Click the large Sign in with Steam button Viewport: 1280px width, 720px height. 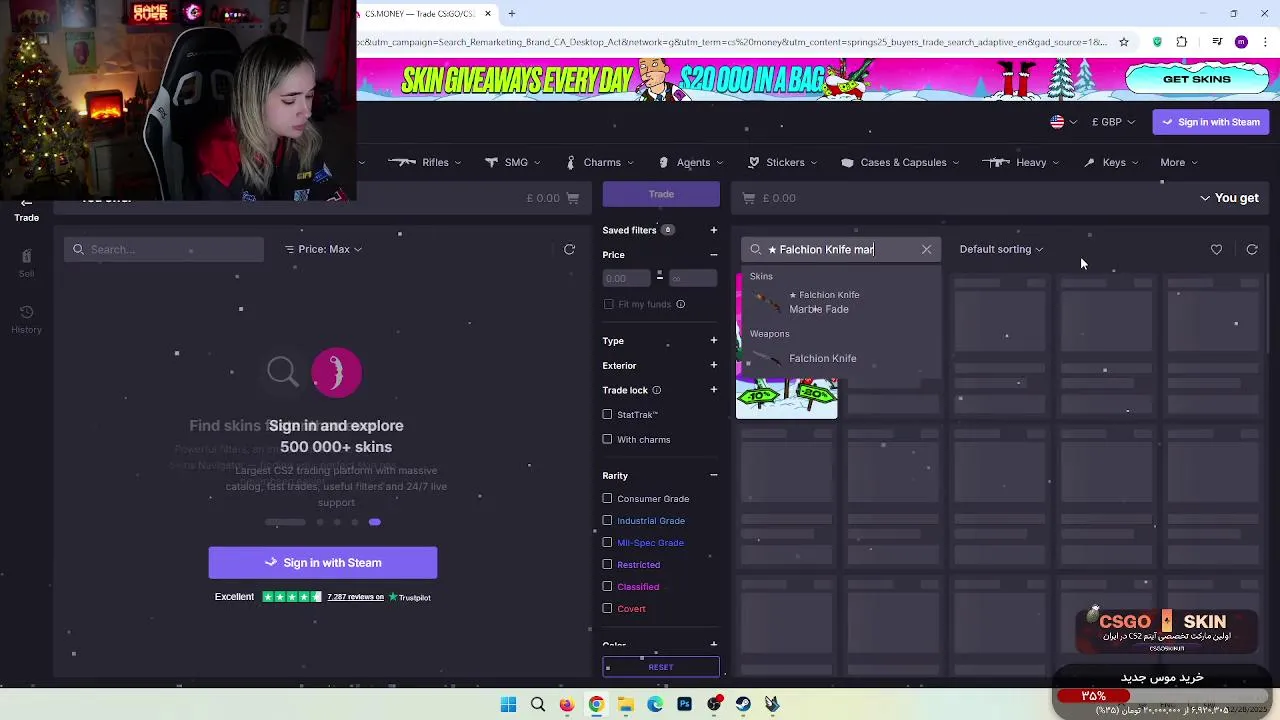323,562
